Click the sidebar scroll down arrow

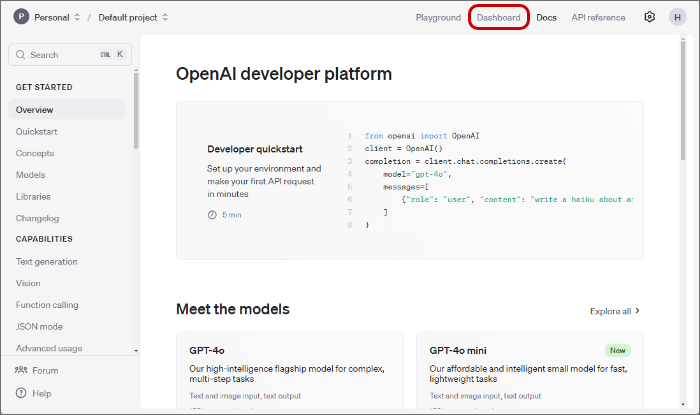136,351
